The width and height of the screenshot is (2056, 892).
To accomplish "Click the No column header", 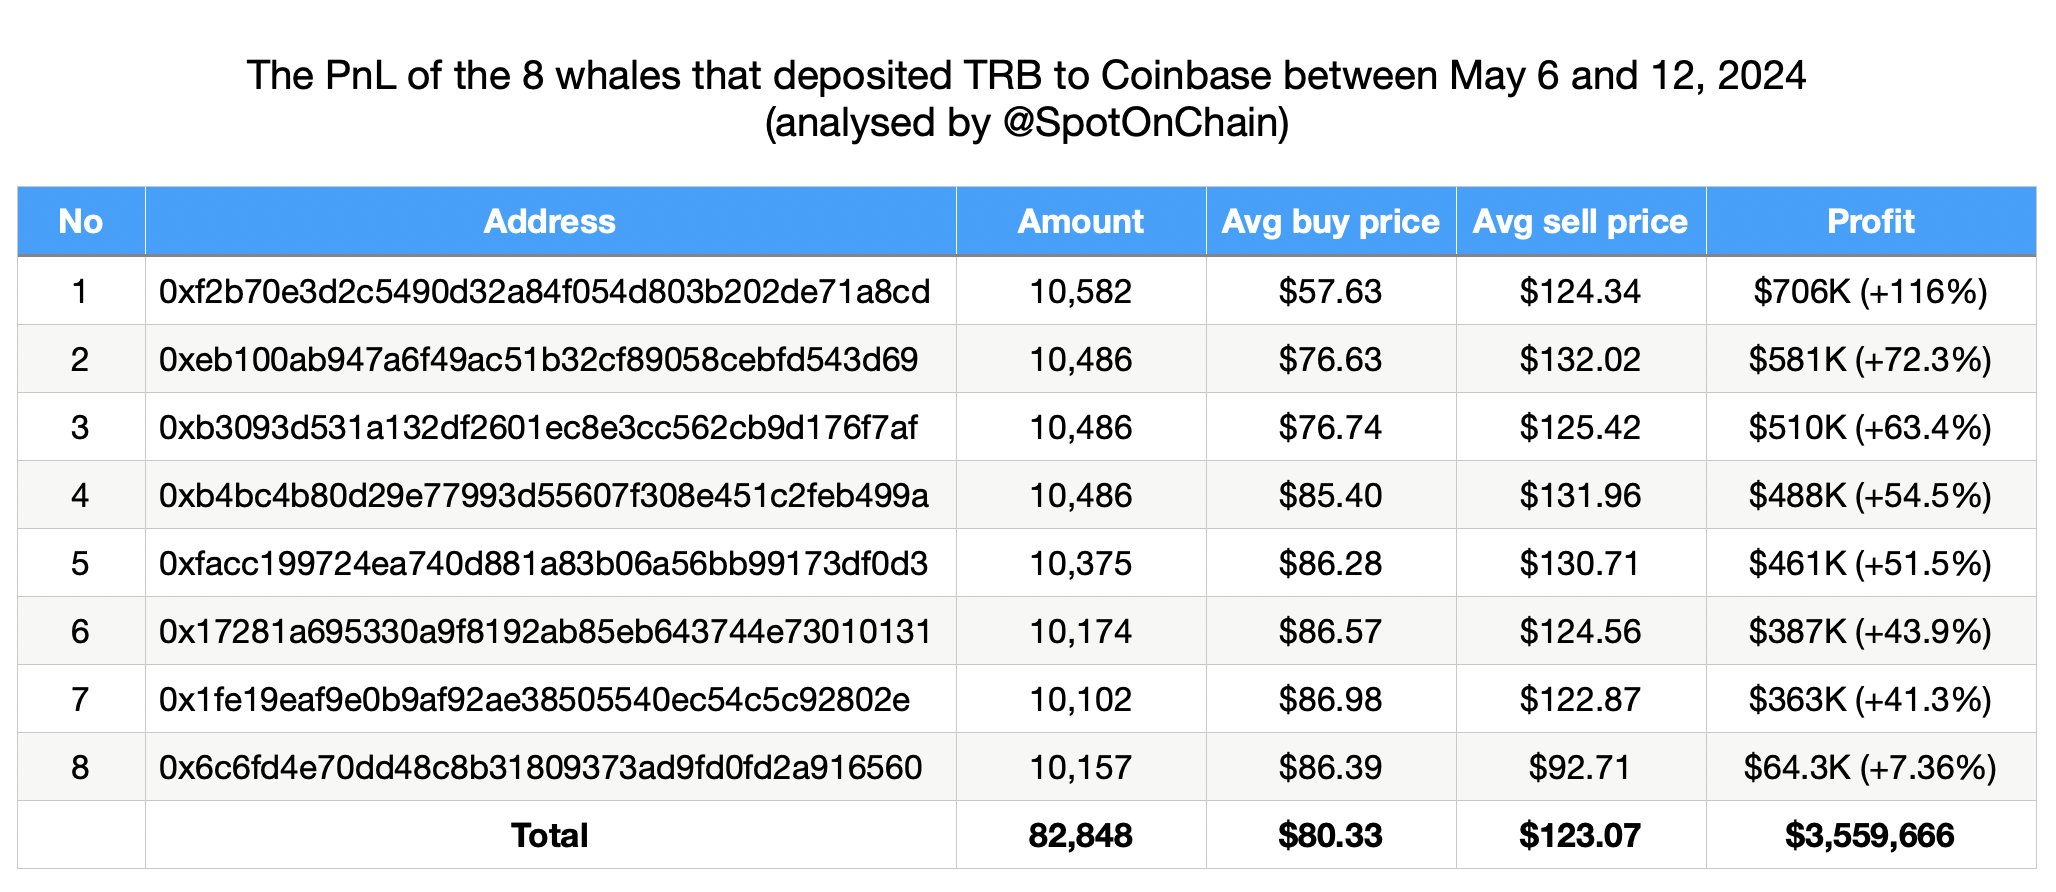I will [x=80, y=222].
